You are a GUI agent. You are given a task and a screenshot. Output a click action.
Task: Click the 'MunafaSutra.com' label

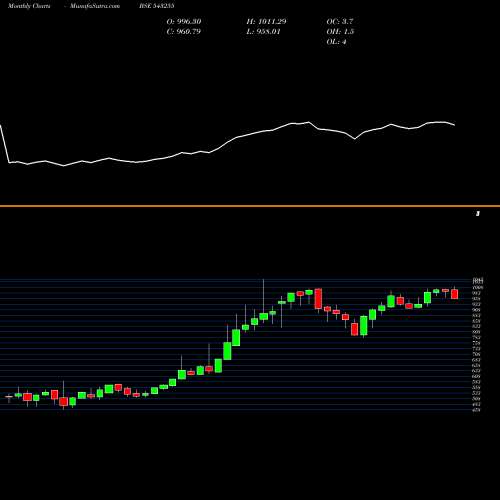point(95,6)
